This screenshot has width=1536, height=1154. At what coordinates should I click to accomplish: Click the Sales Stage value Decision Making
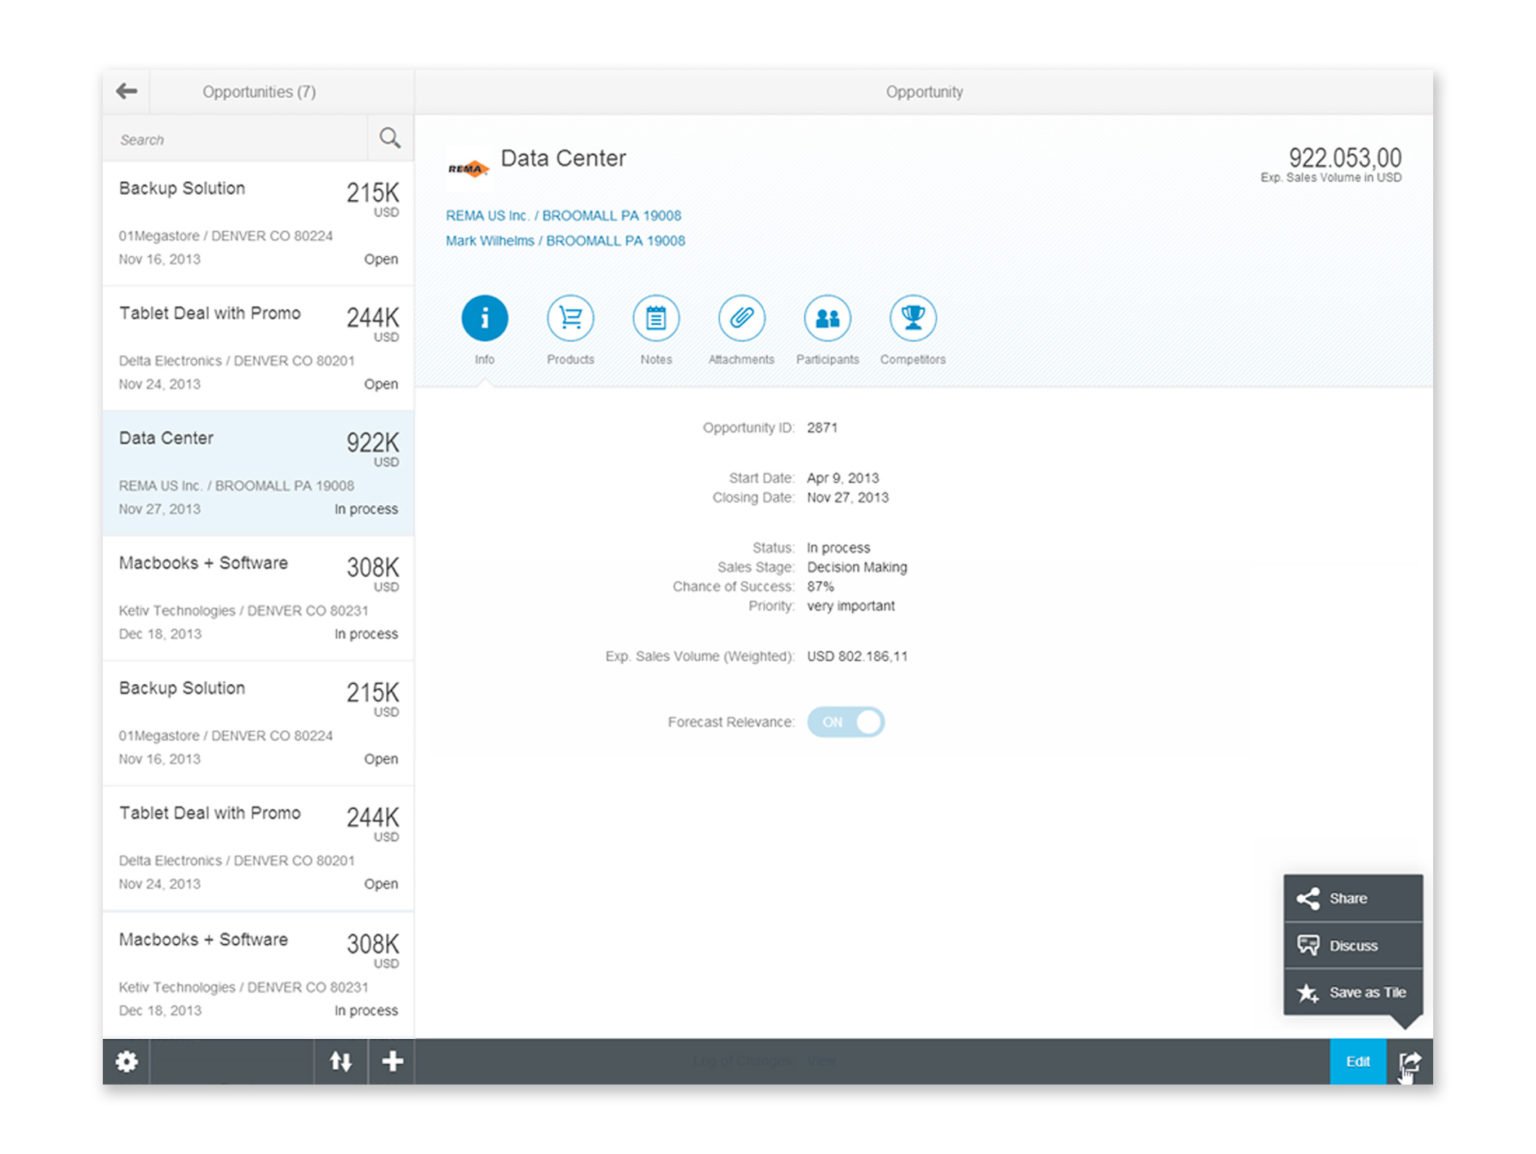click(x=857, y=567)
